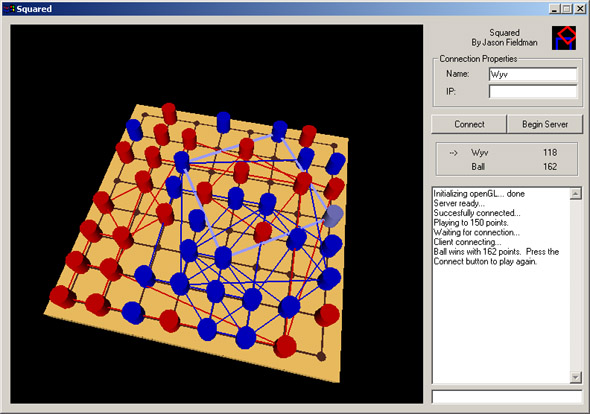Viewport: 590px width, 414px height.
Task: Click the Squared app icon in title bar
Action: (9, 9)
